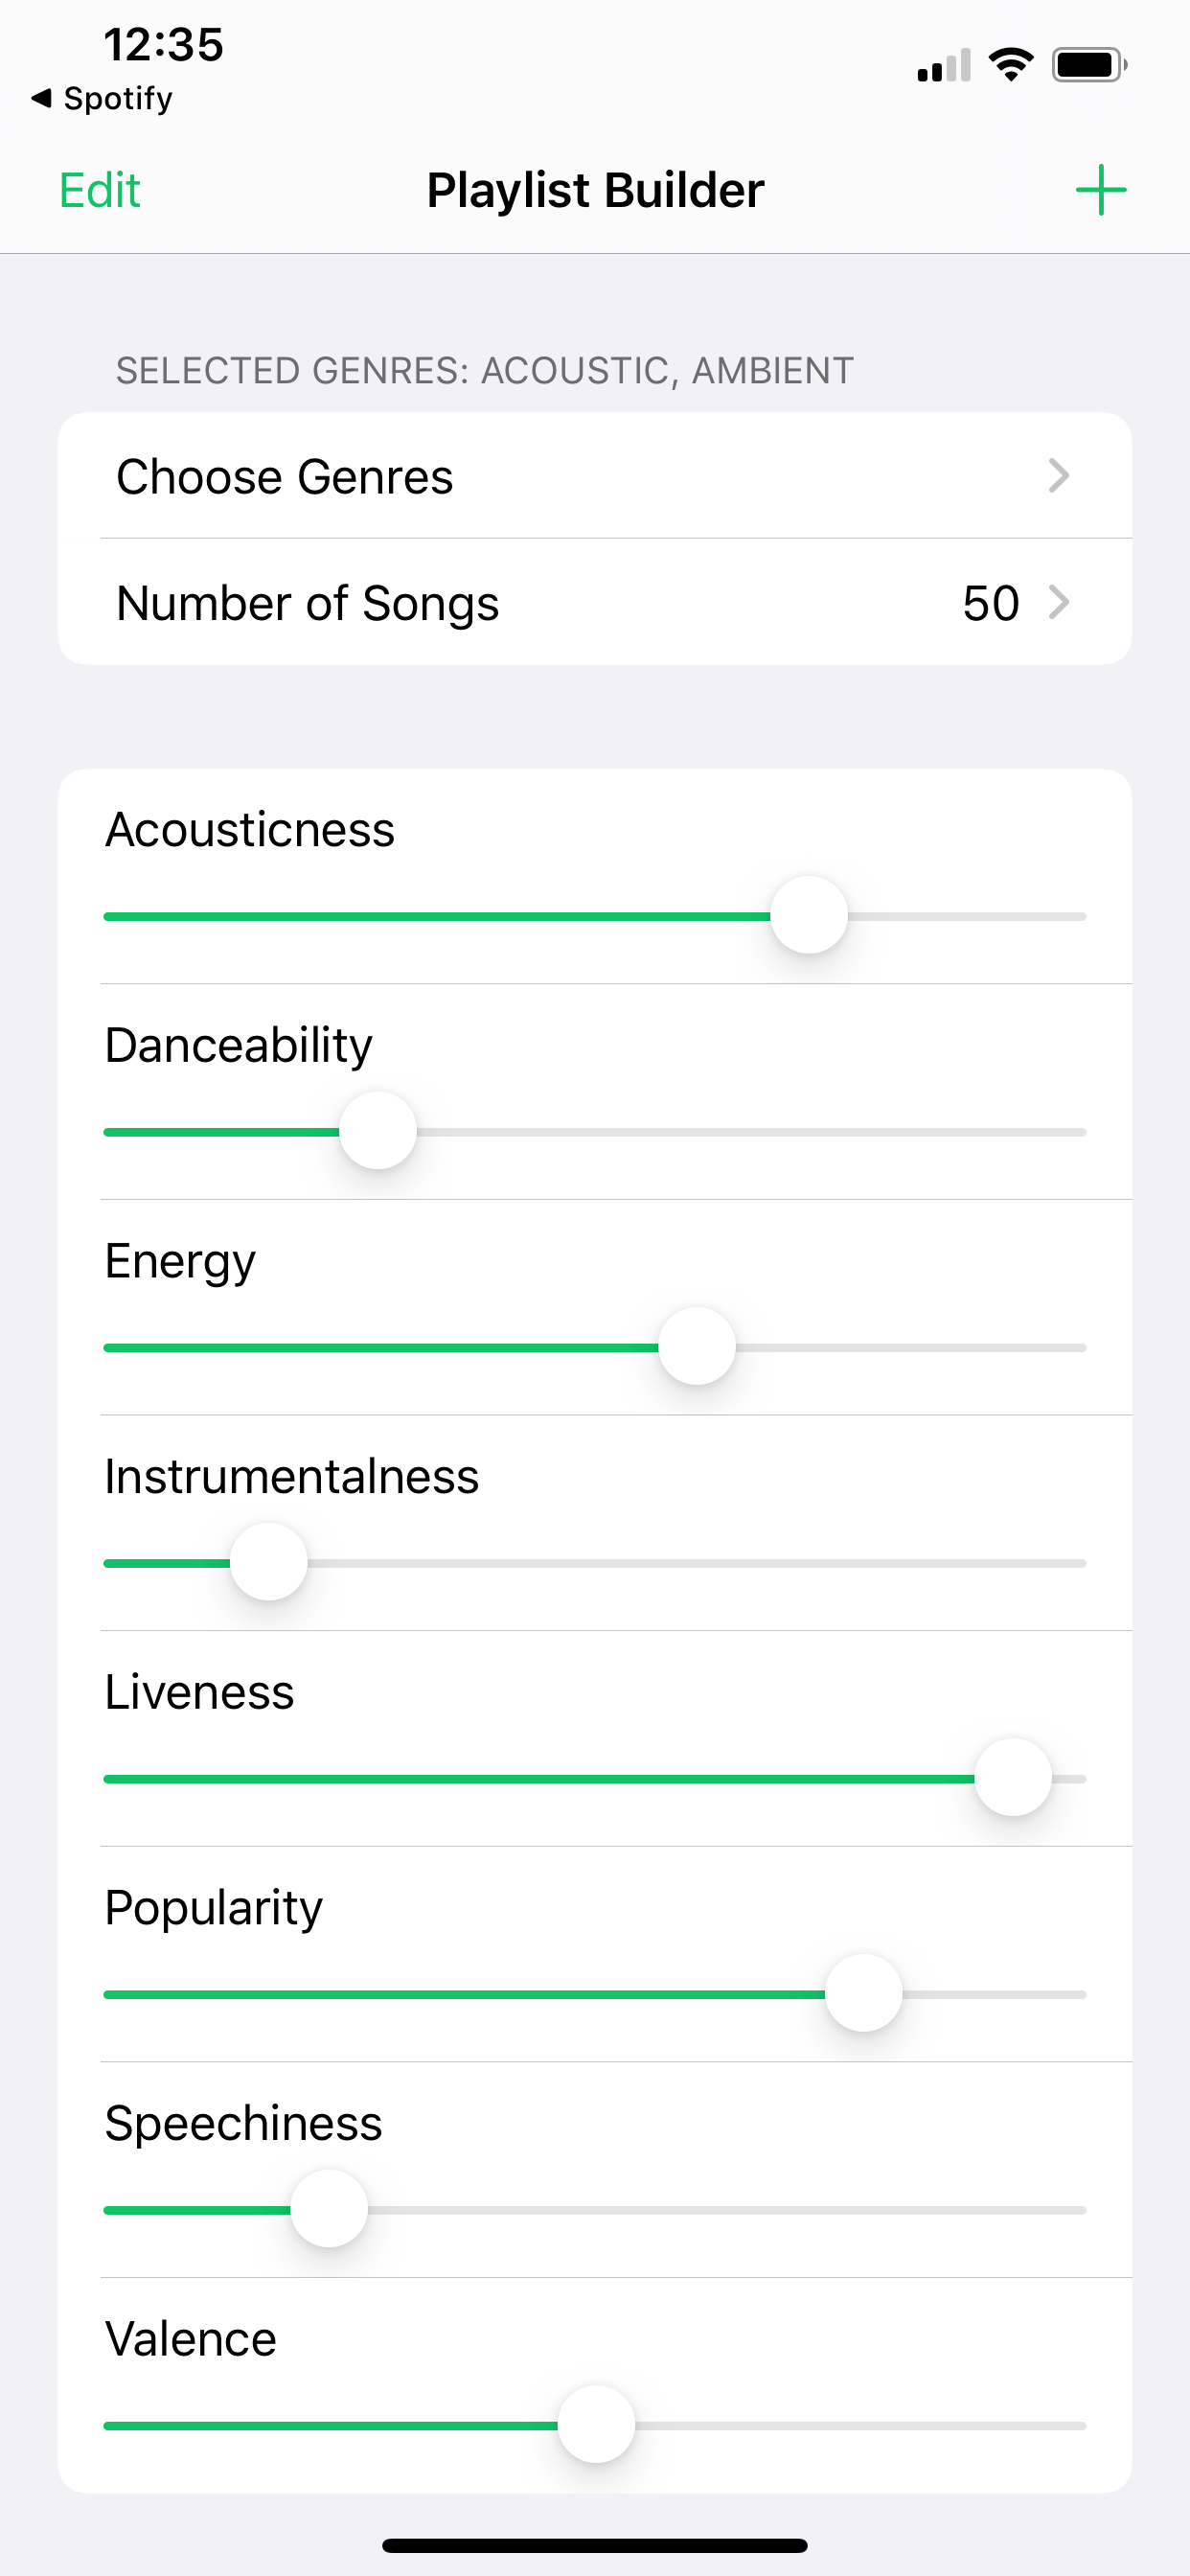The image size is (1190, 2576).
Task: Click the Liveness slider thumb
Action: (x=1013, y=1777)
